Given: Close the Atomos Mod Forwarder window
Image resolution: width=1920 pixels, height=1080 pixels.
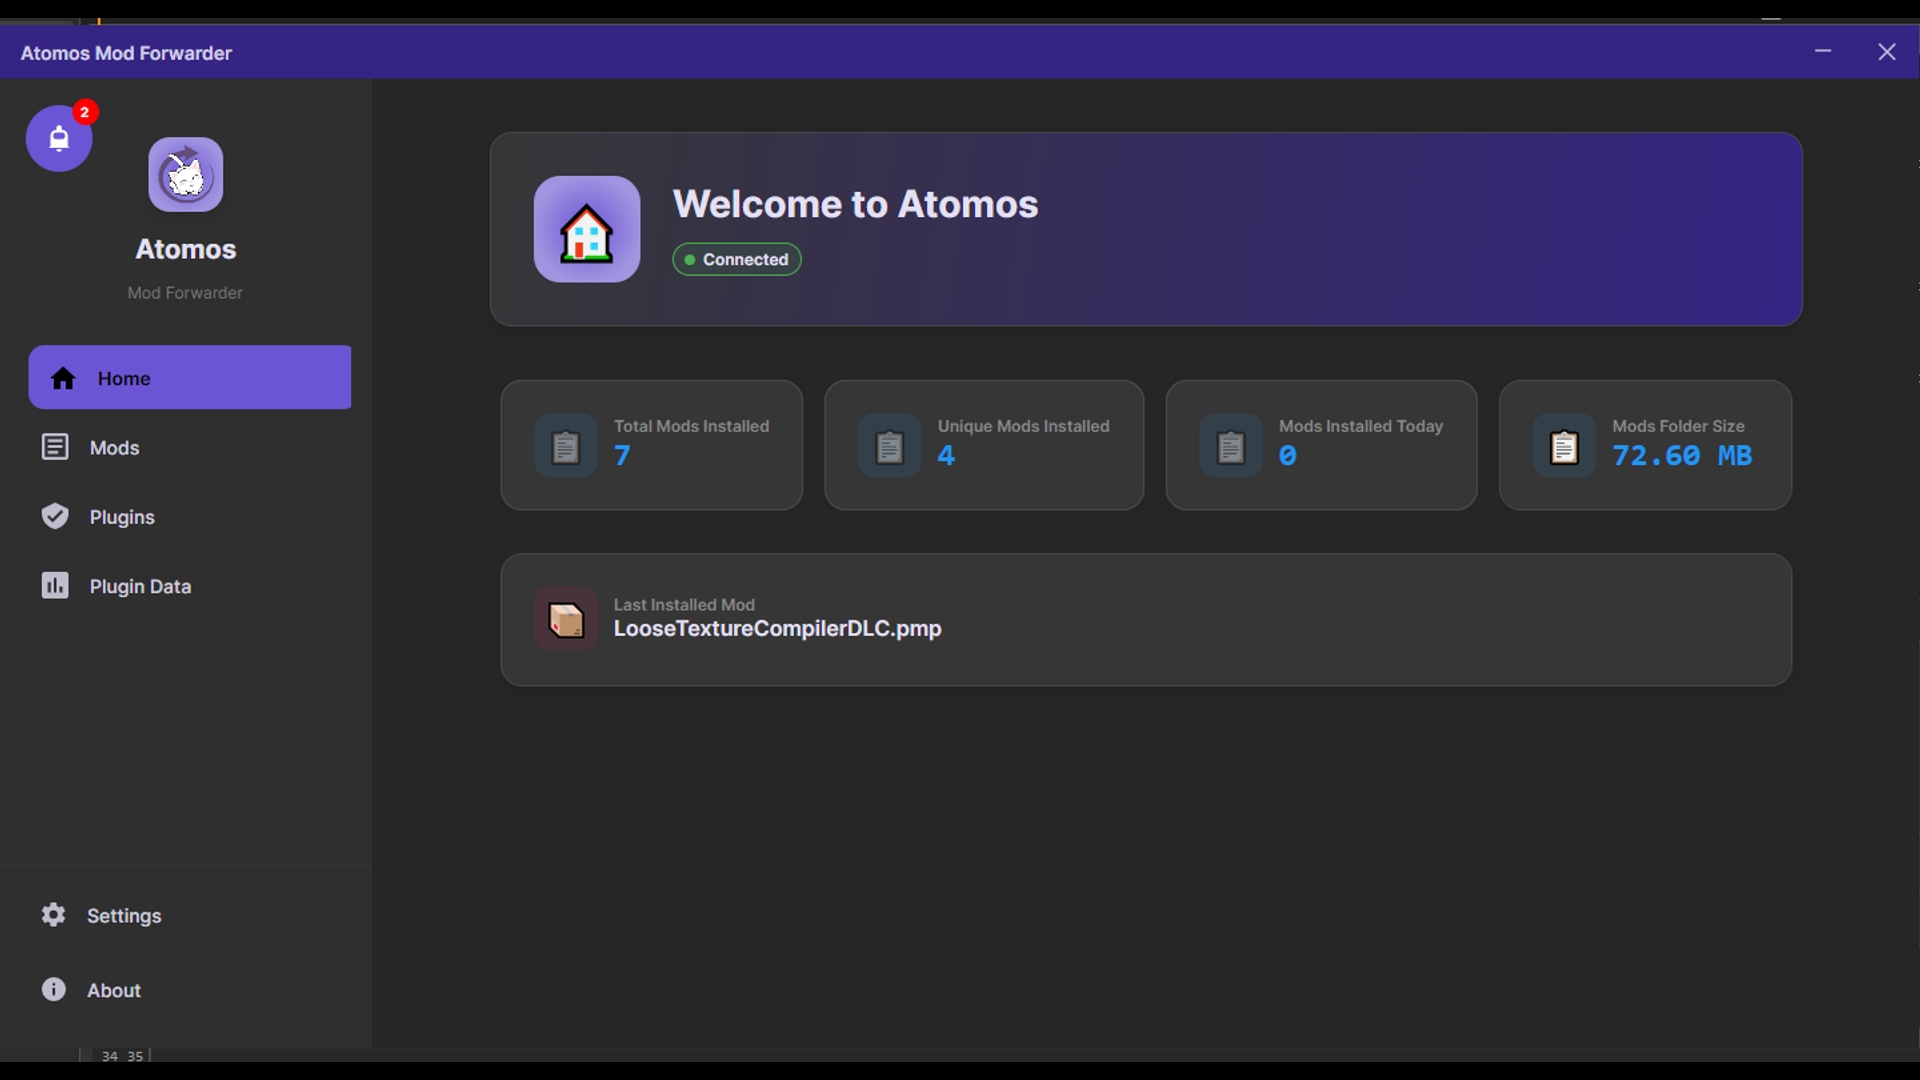Looking at the screenshot, I should point(1887,52).
